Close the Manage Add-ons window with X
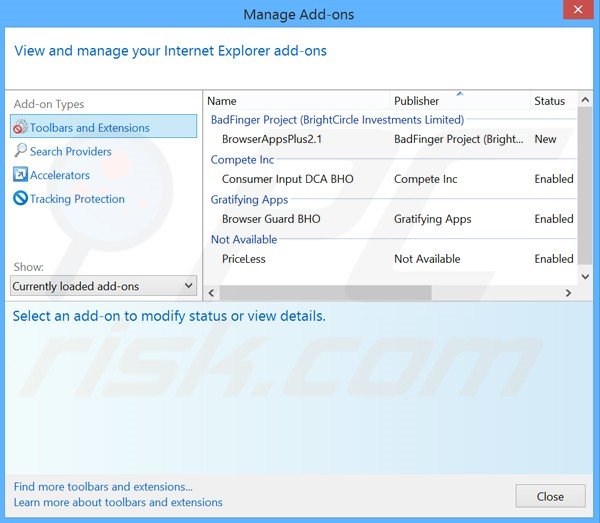The width and height of the screenshot is (600, 523). pyautogui.click(x=578, y=9)
